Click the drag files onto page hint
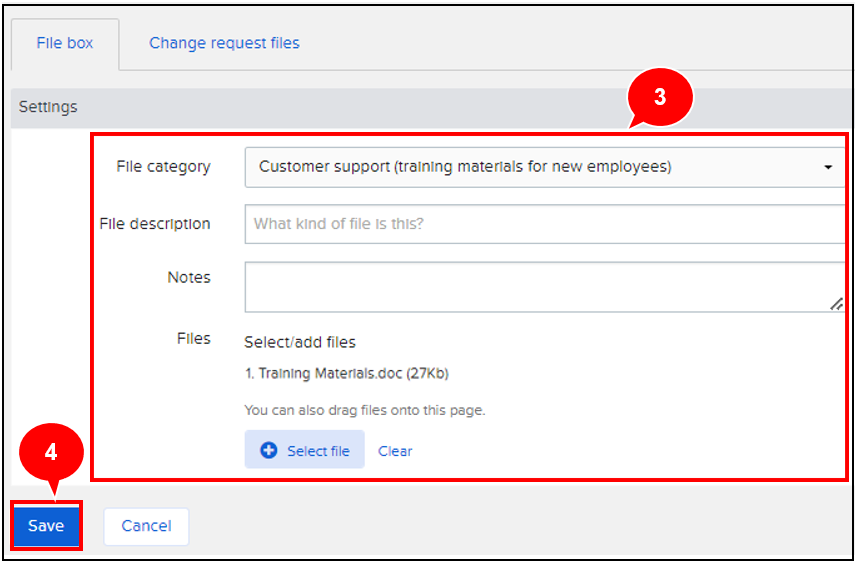Screen dimensions: 855x564 [x=364, y=410]
